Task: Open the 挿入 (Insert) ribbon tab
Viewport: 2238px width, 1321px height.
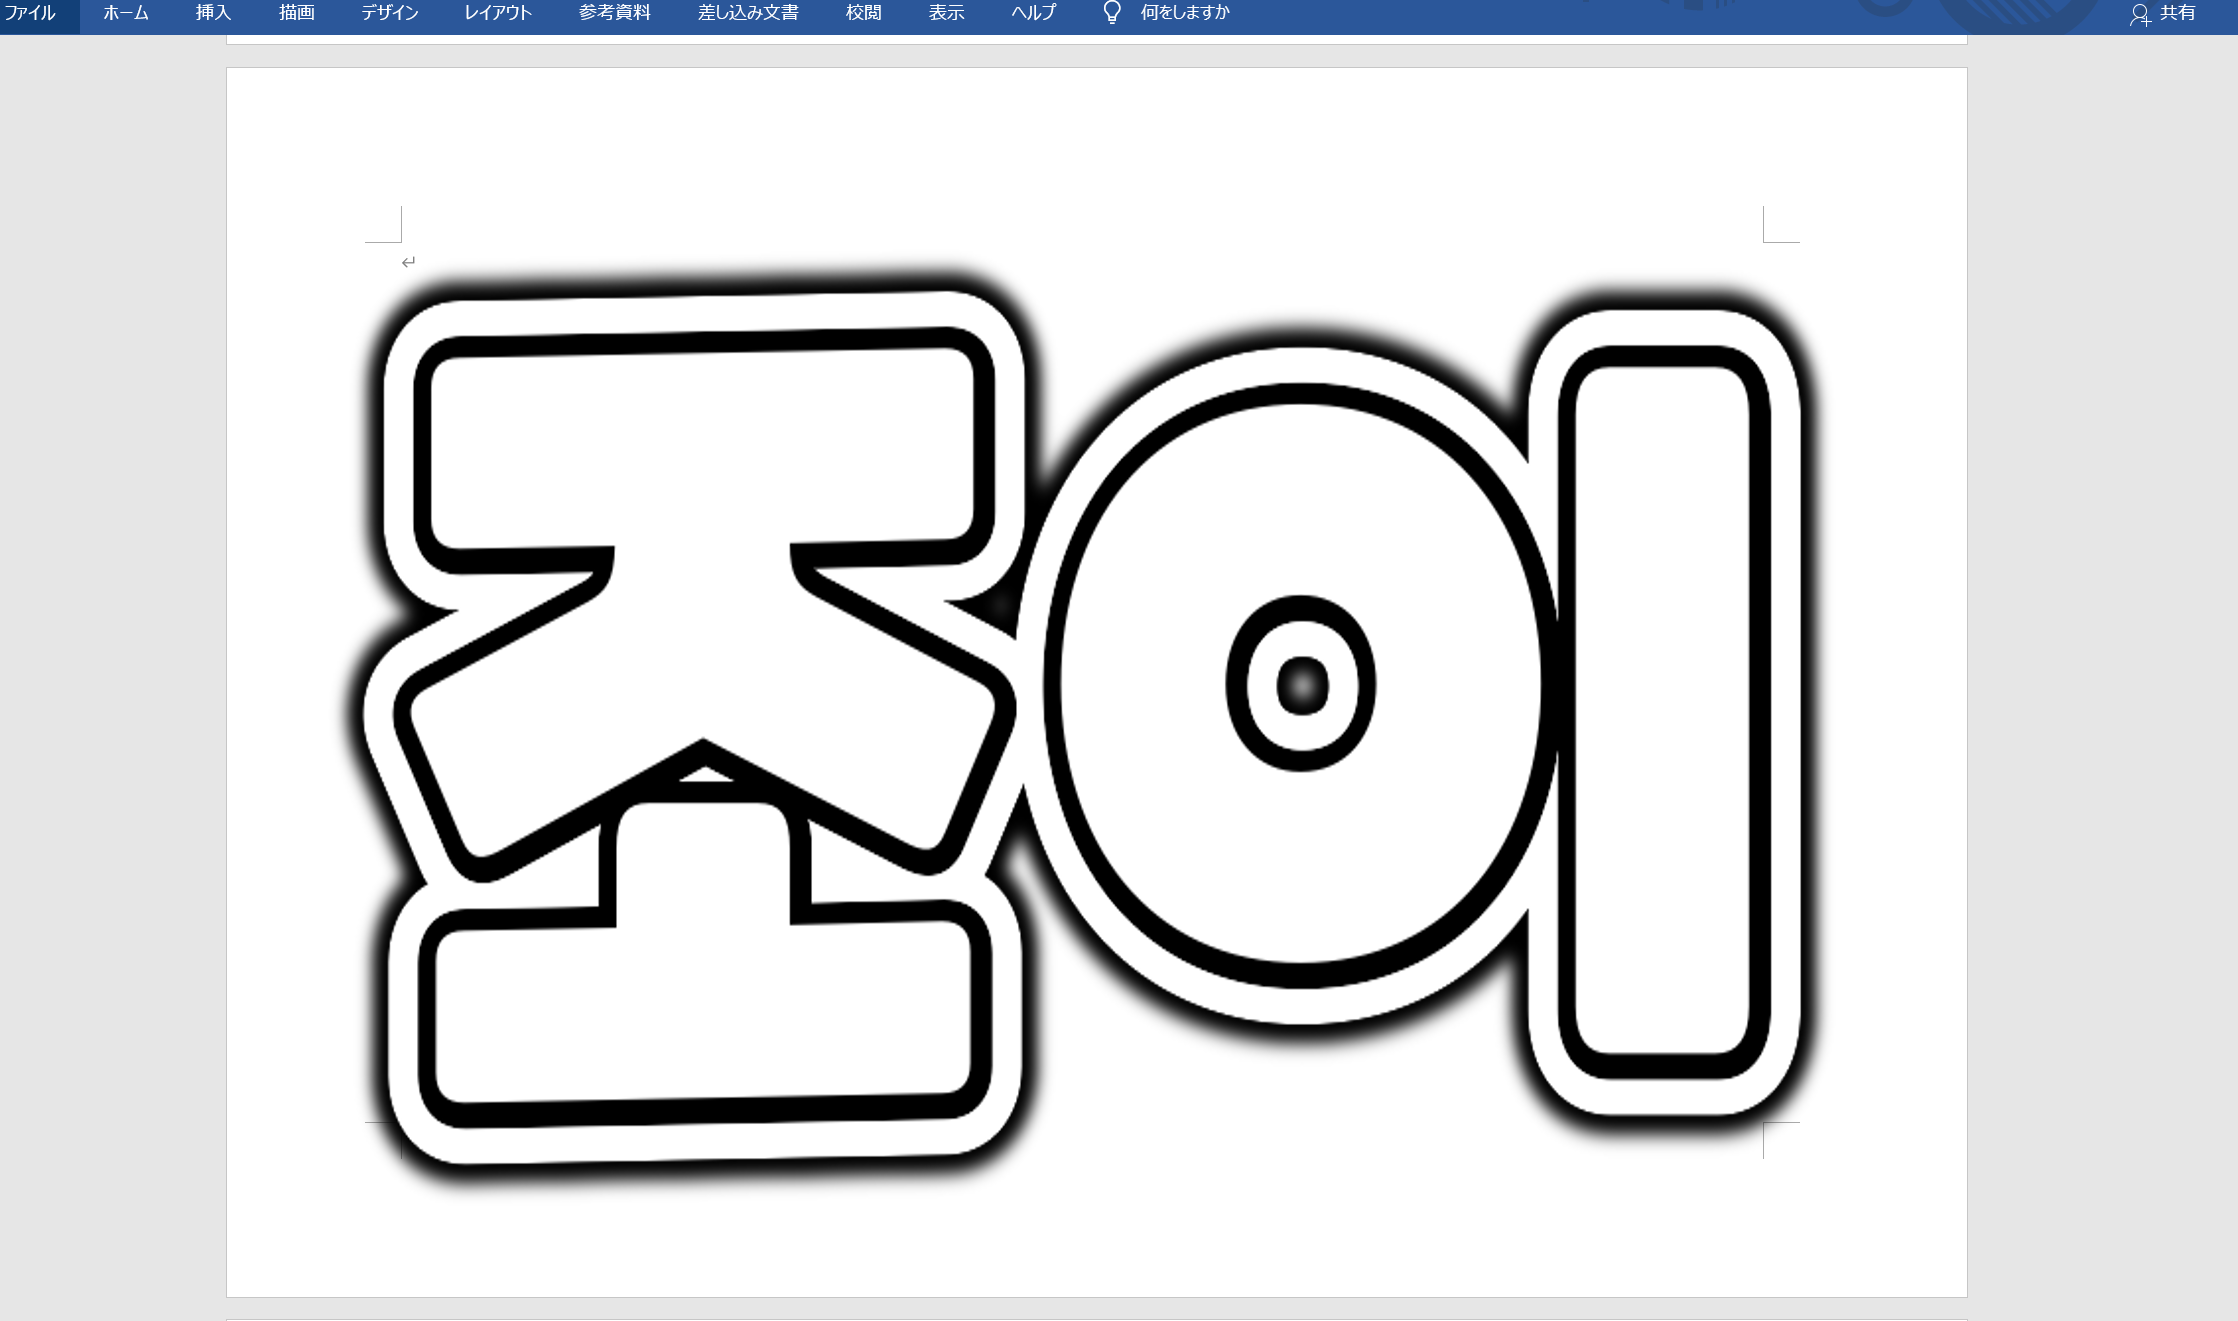Action: tap(213, 13)
